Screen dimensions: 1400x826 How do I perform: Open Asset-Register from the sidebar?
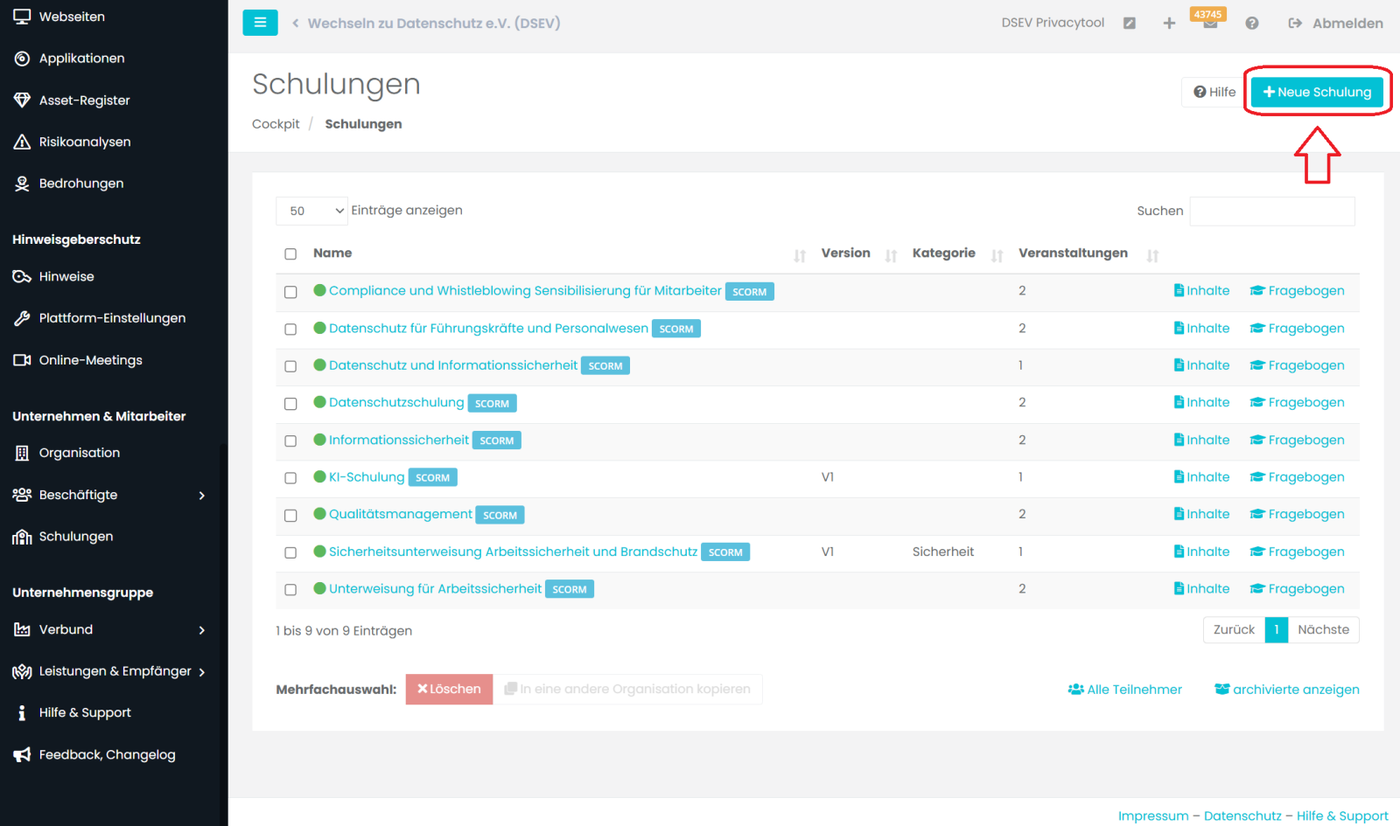84,100
